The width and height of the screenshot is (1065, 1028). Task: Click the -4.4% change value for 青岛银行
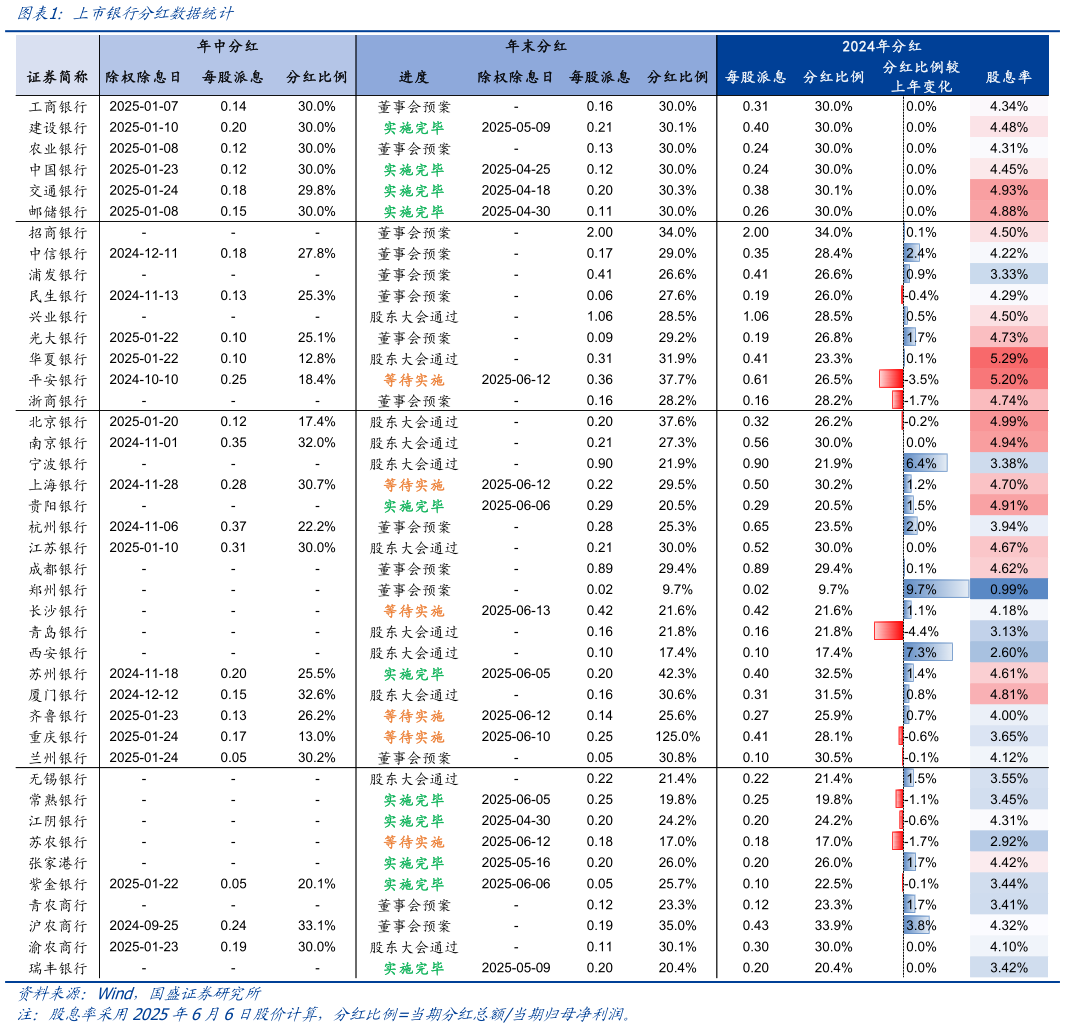pyautogui.click(x=922, y=631)
